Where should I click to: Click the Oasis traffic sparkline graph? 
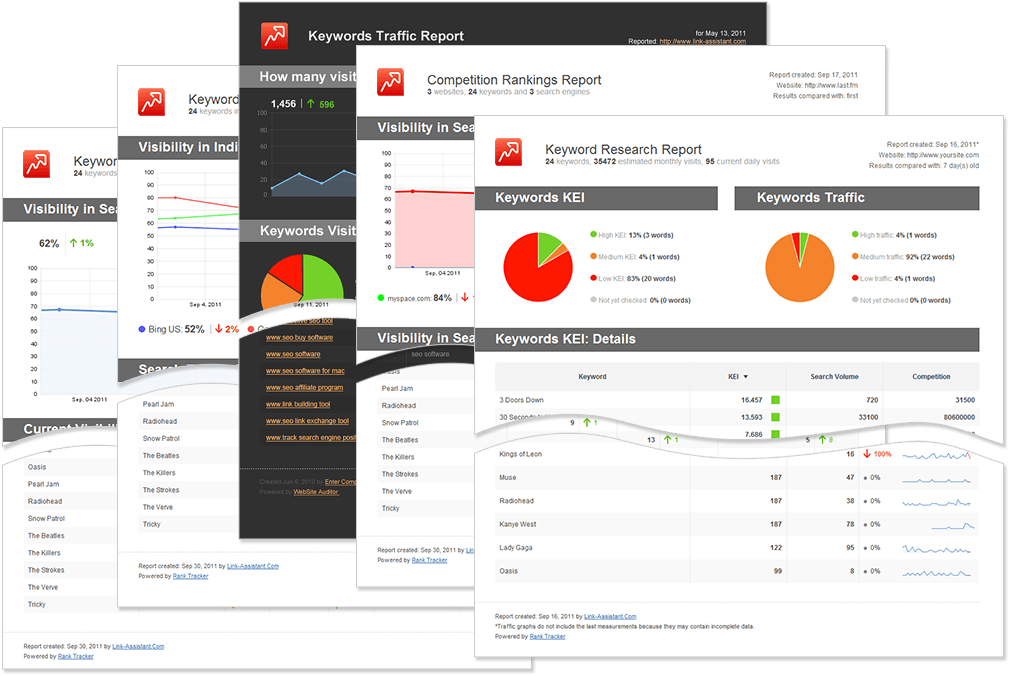pos(936,572)
